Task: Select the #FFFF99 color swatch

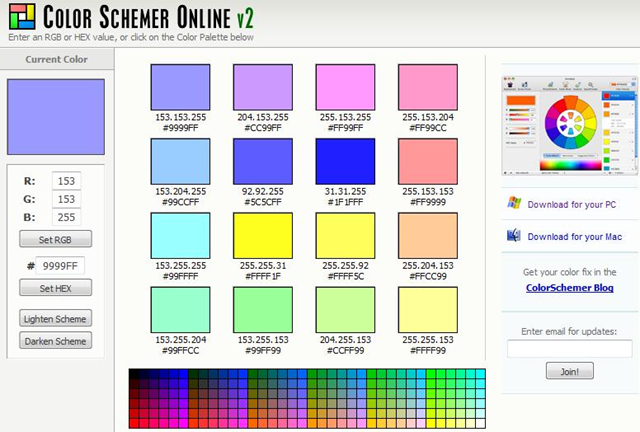Action: tap(428, 310)
